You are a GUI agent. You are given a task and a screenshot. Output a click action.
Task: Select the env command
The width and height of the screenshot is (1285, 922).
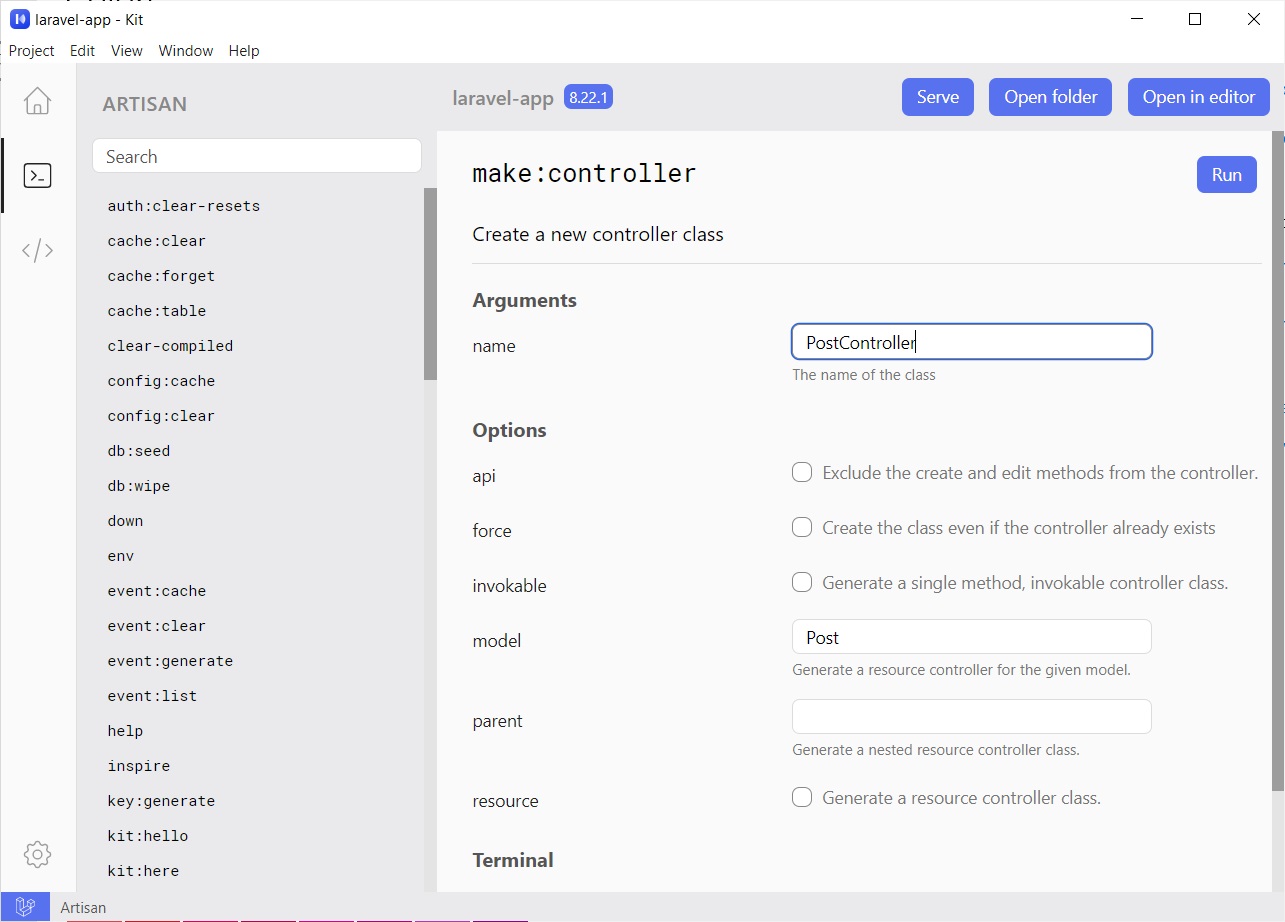(121, 556)
